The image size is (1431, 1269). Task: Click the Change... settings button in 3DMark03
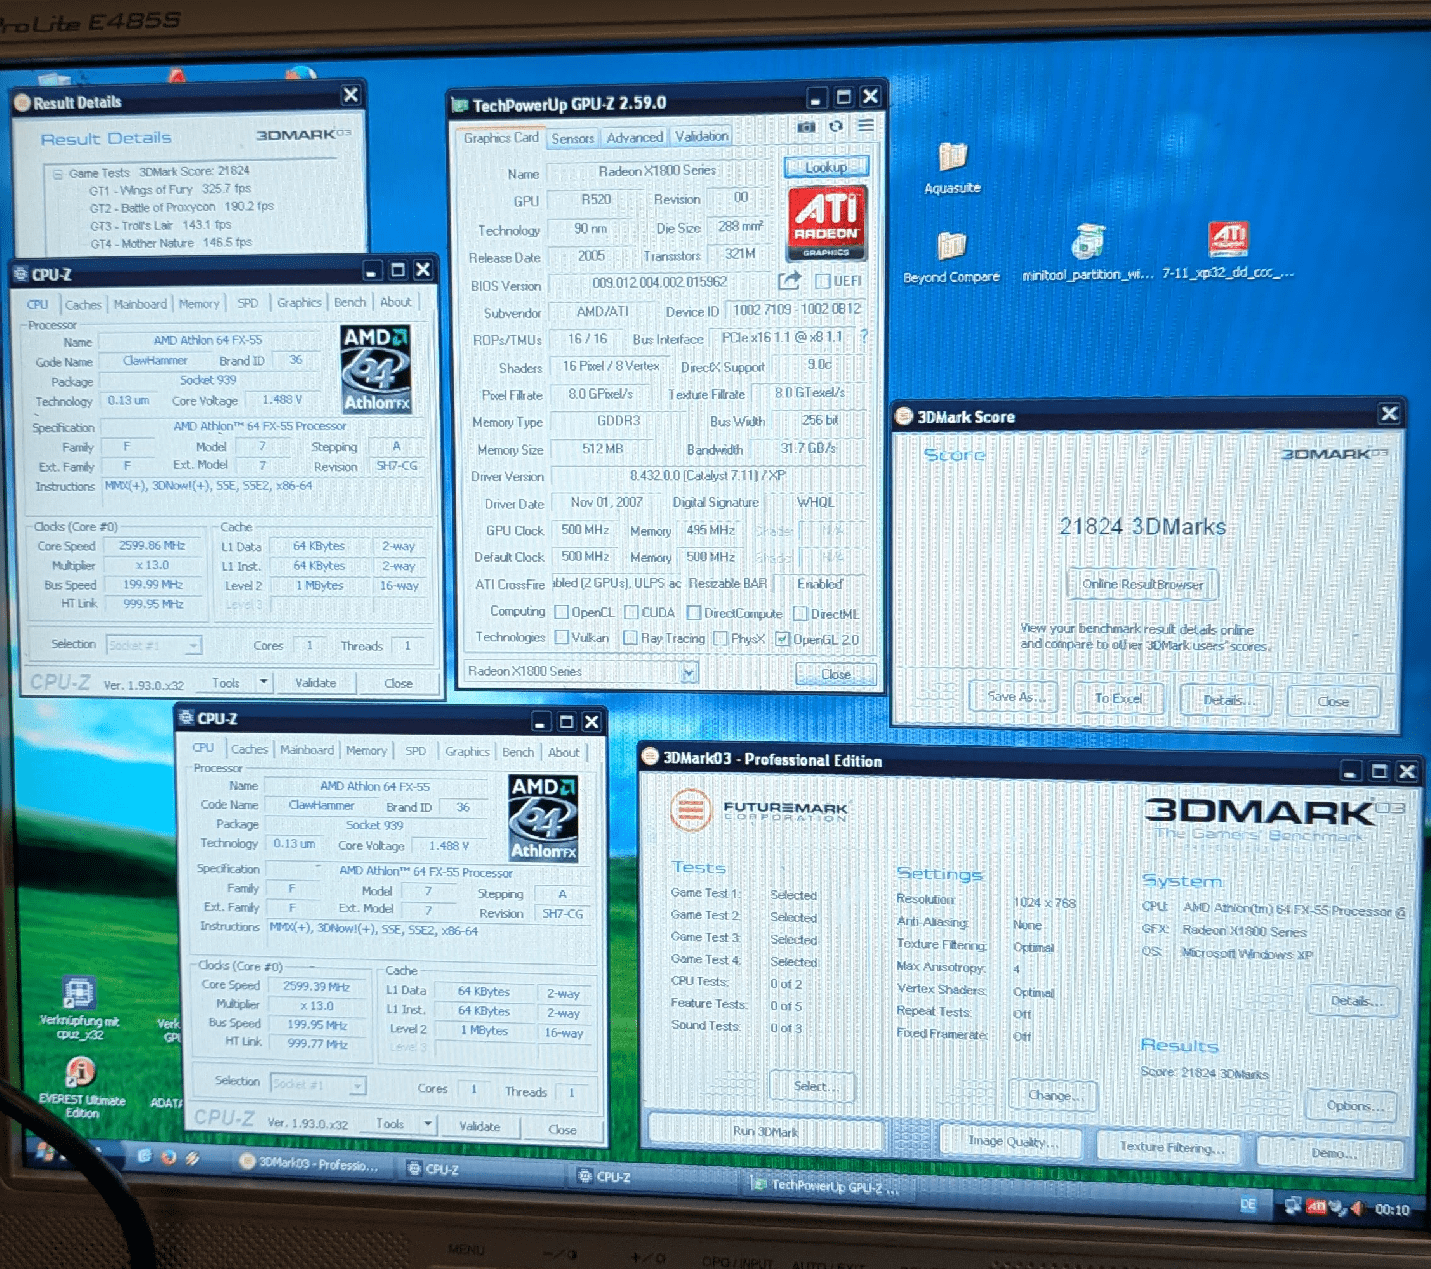point(1052,1095)
